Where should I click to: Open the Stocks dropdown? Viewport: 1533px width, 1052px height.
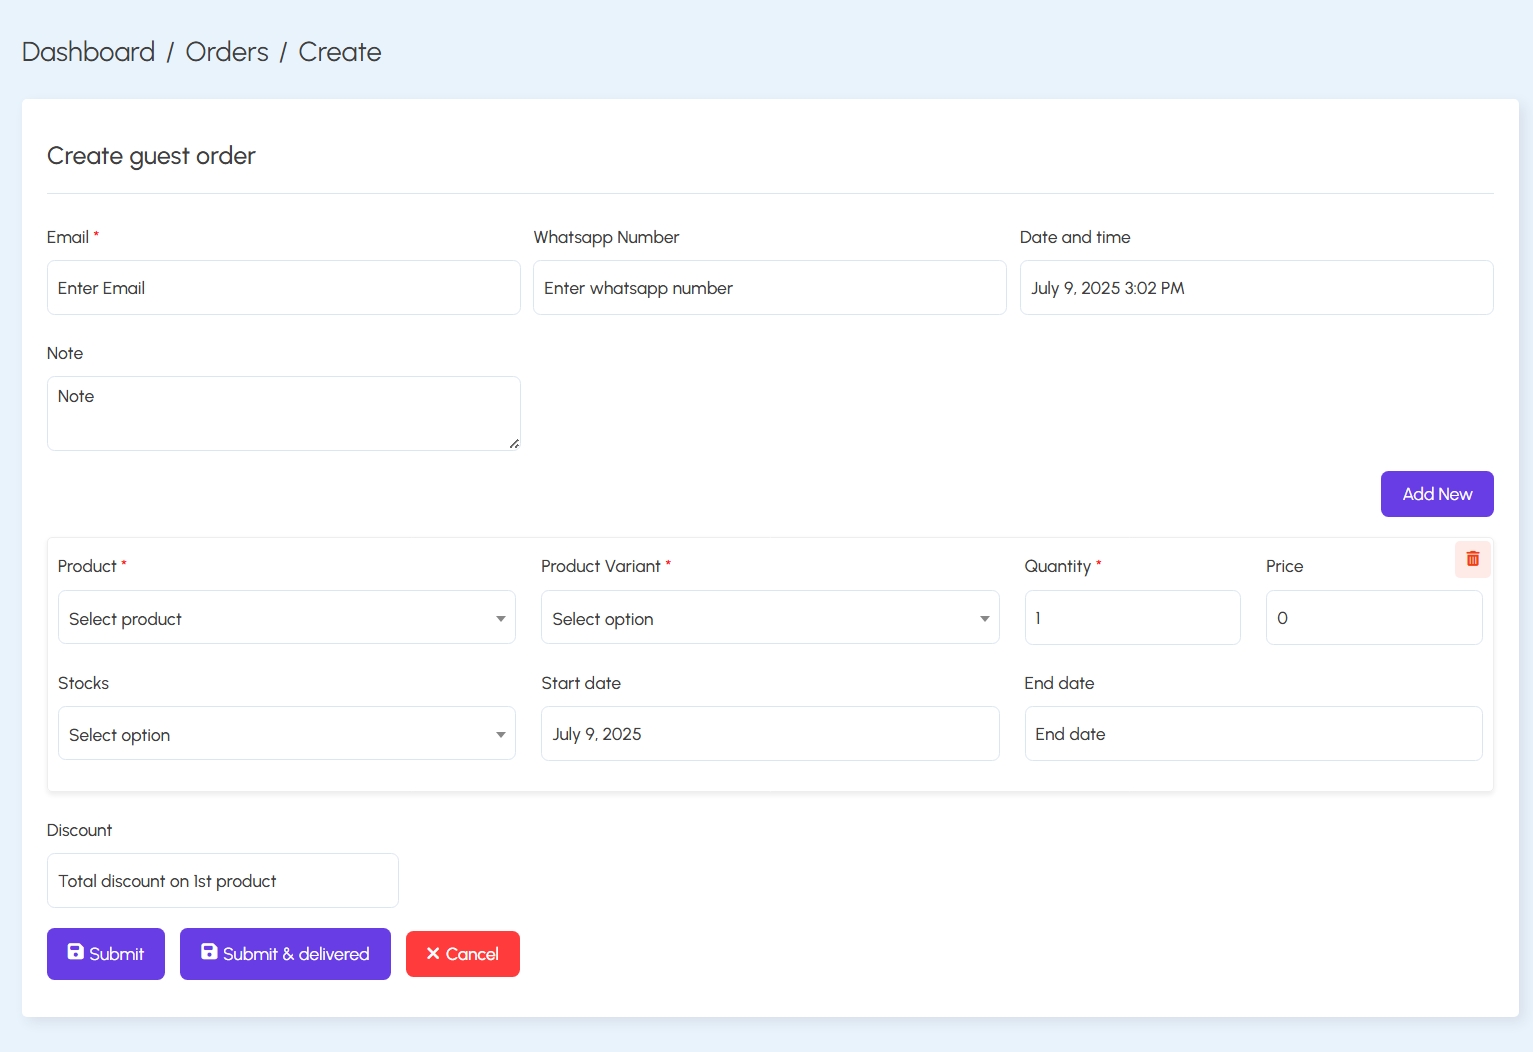pos(287,734)
